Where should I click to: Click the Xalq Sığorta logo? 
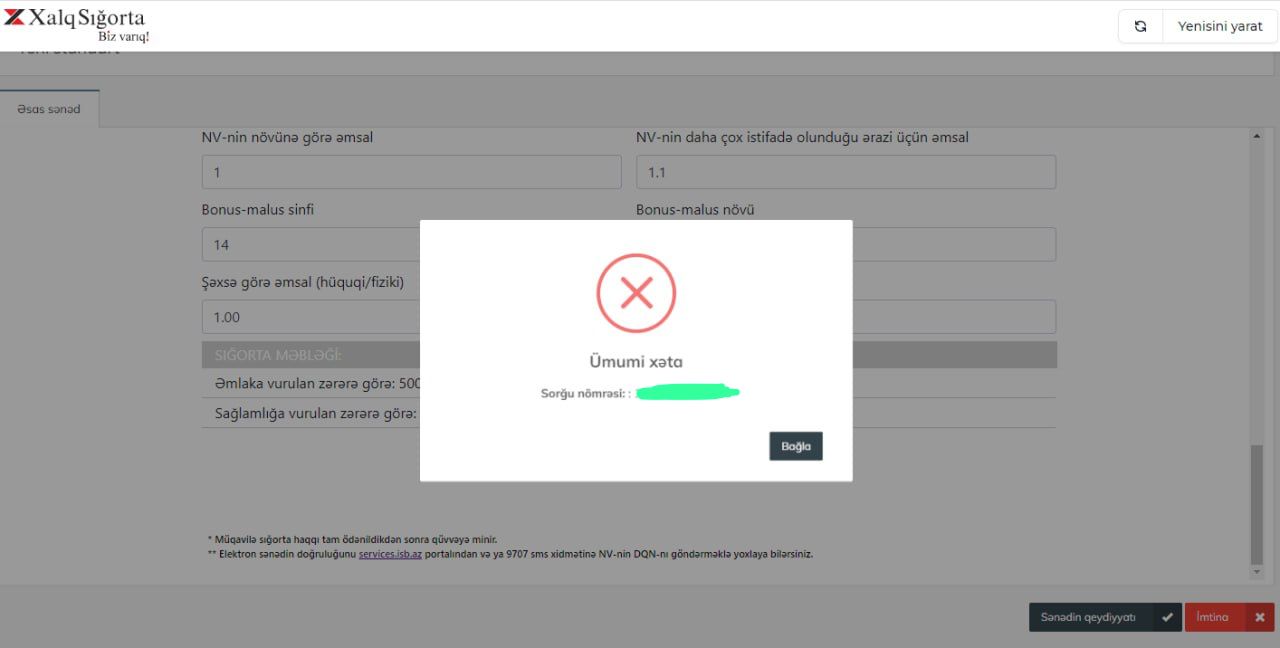[x=76, y=24]
